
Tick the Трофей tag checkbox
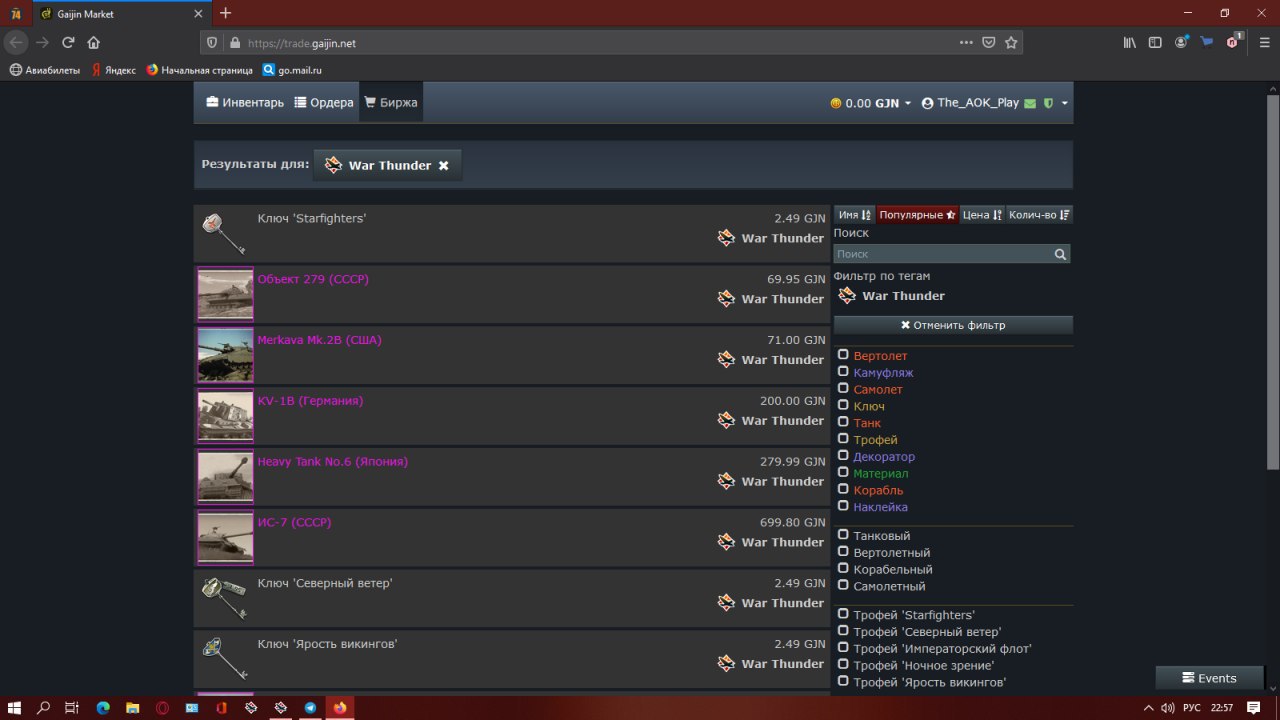843,439
